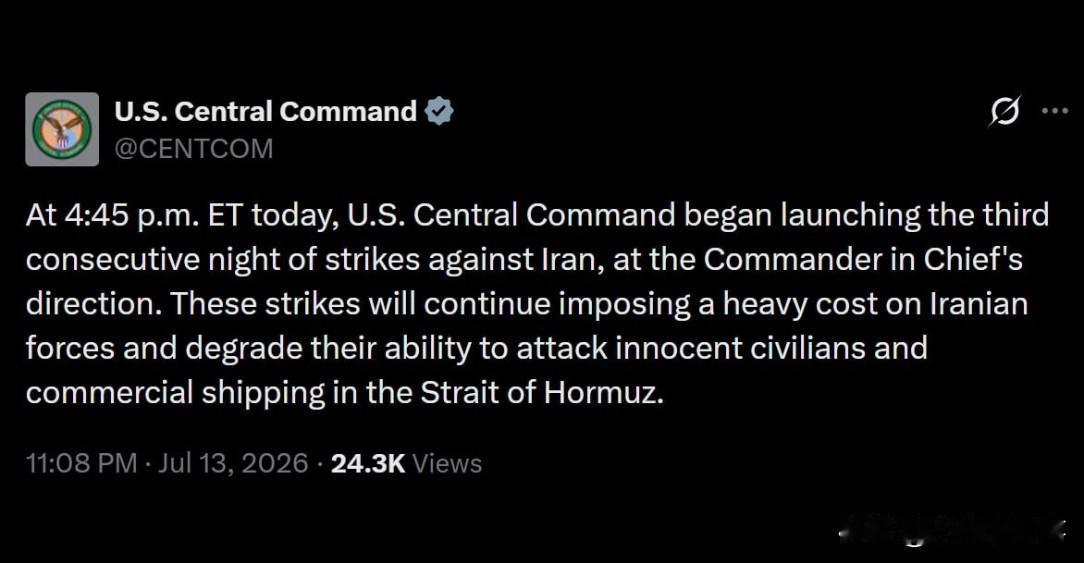Click the Jul 13, 2026 date
1084x563 pixels.
click(x=233, y=463)
